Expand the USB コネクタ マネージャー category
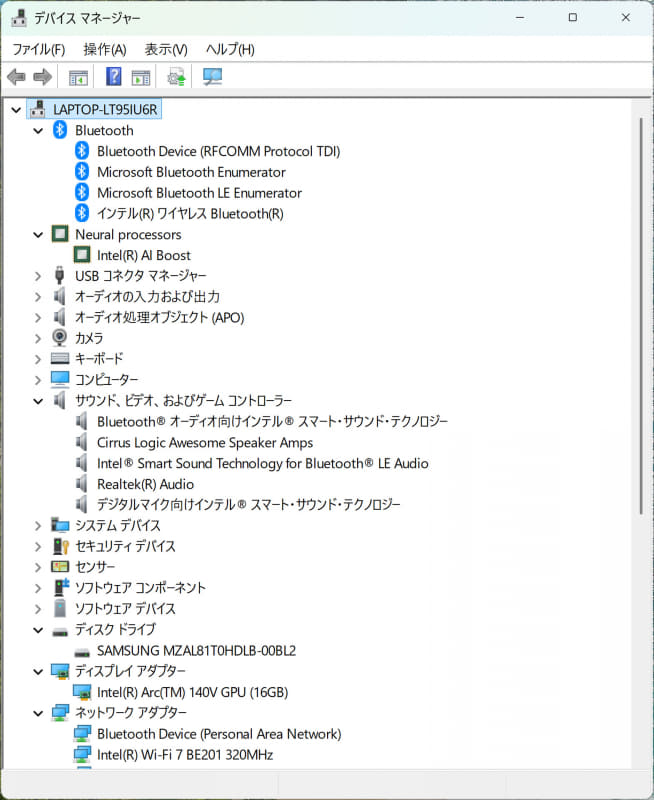The image size is (654, 800). point(38,276)
